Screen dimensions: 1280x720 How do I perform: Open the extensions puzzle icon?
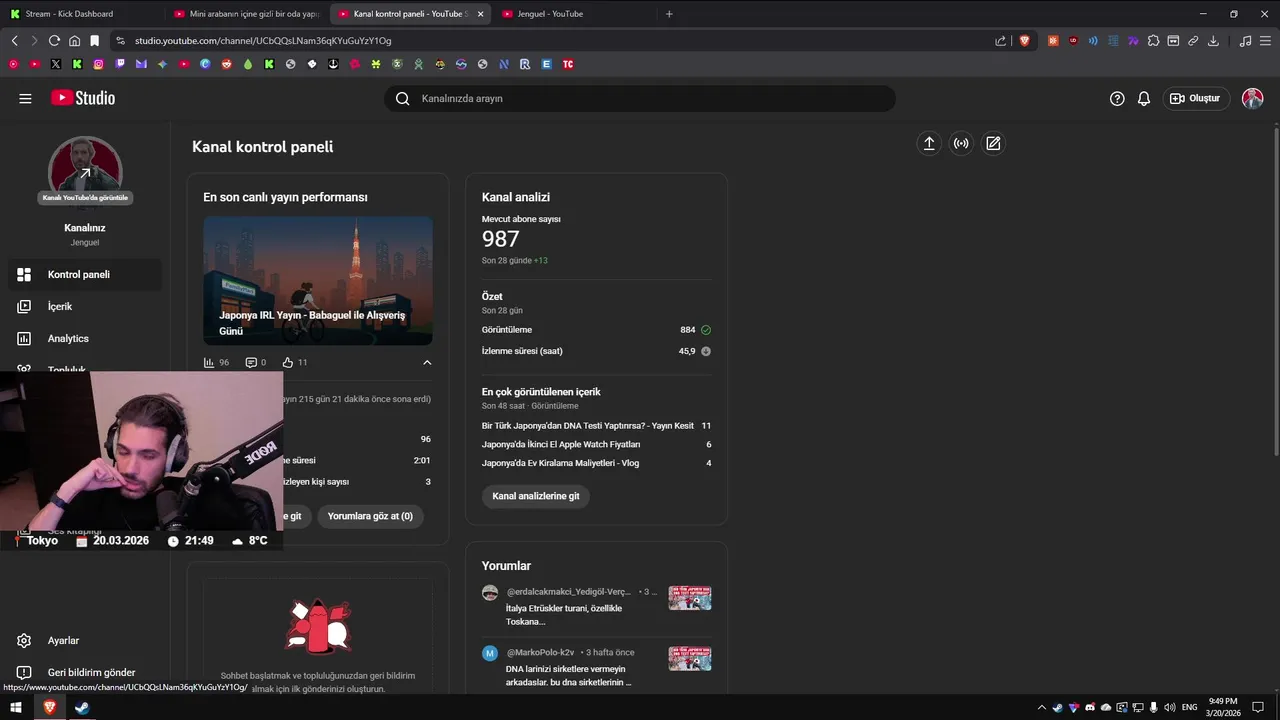tap(1153, 41)
